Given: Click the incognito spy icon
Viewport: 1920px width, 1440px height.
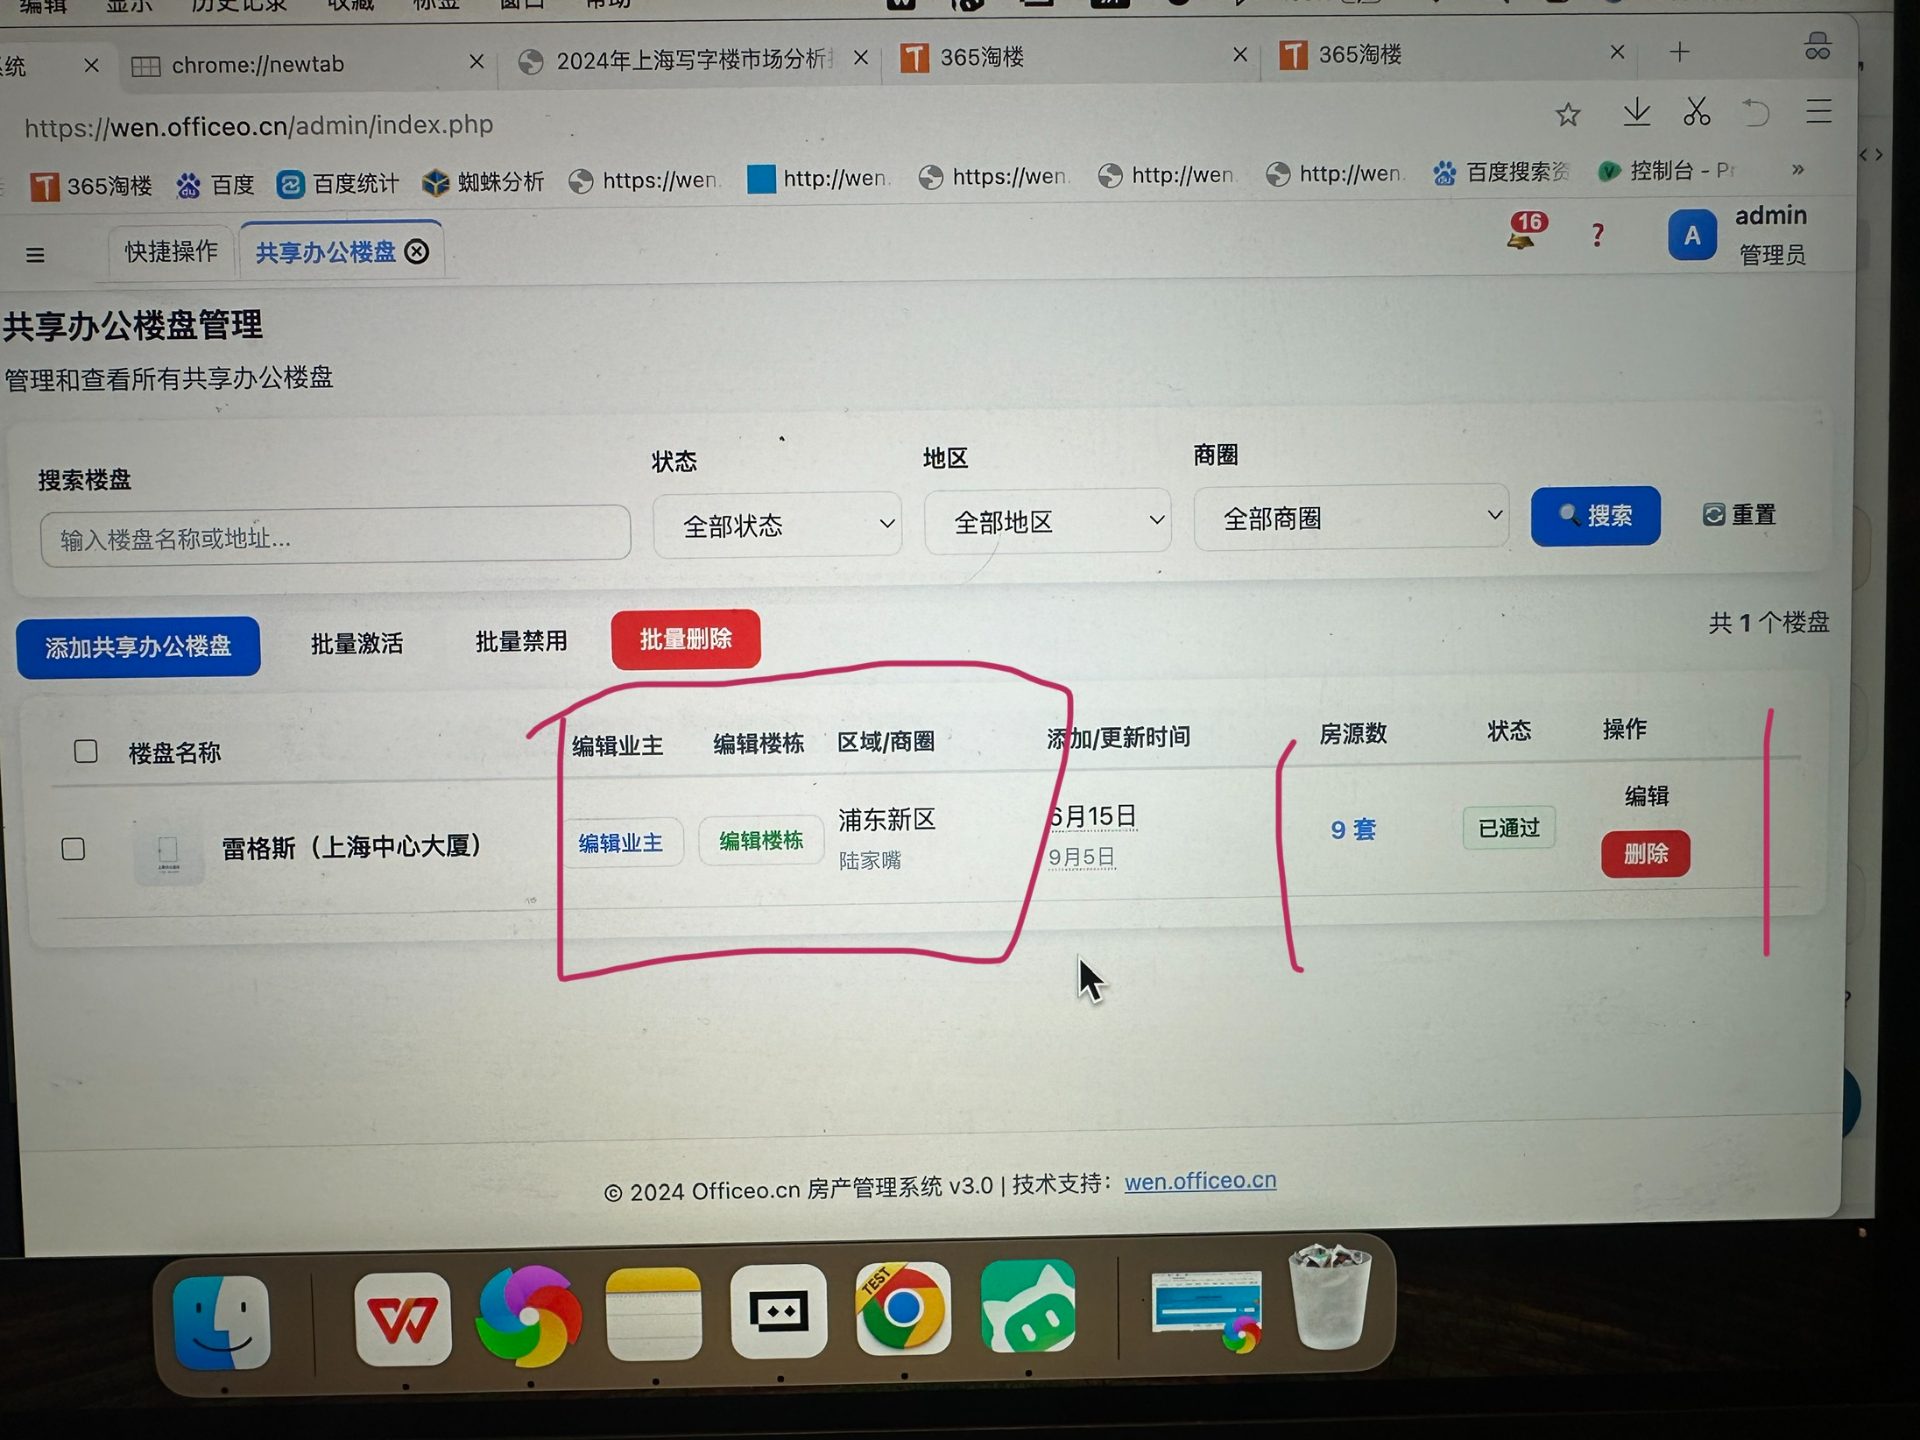Looking at the screenshot, I should pos(1818,47).
